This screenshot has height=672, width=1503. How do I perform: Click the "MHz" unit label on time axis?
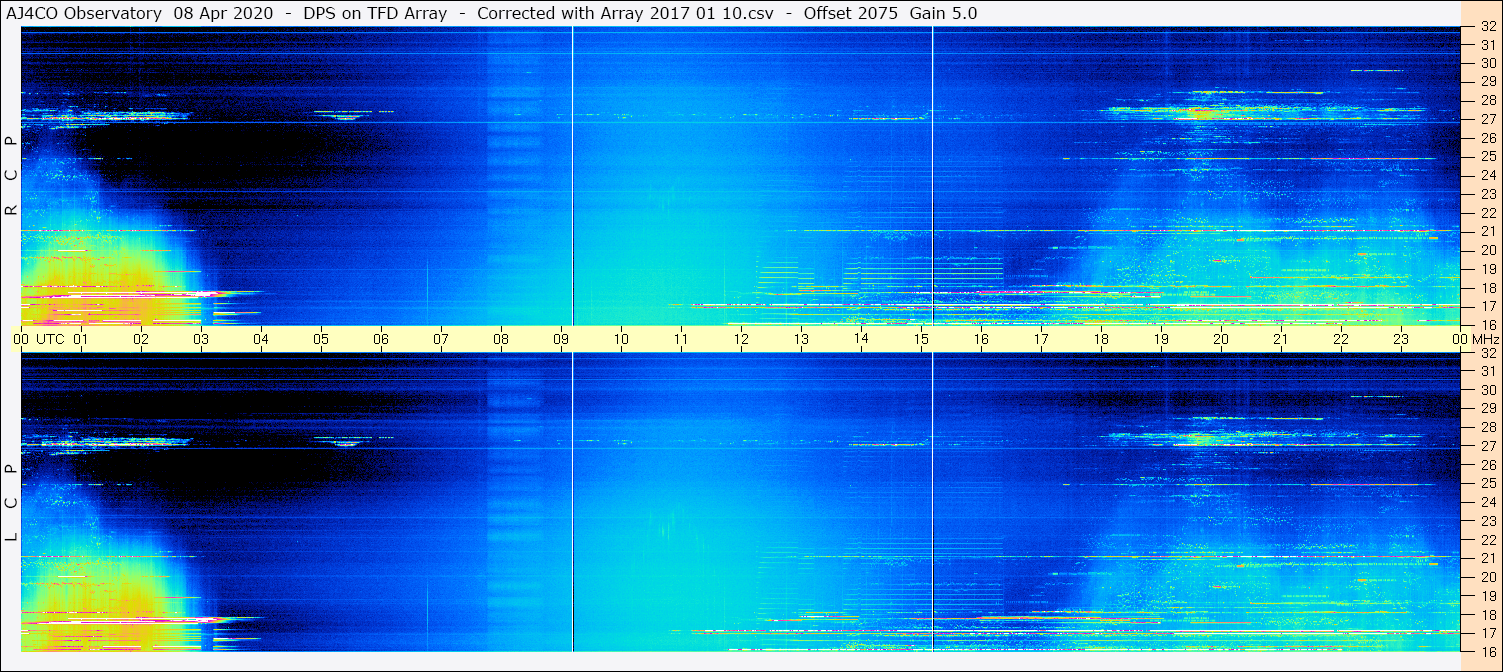pos(1484,339)
